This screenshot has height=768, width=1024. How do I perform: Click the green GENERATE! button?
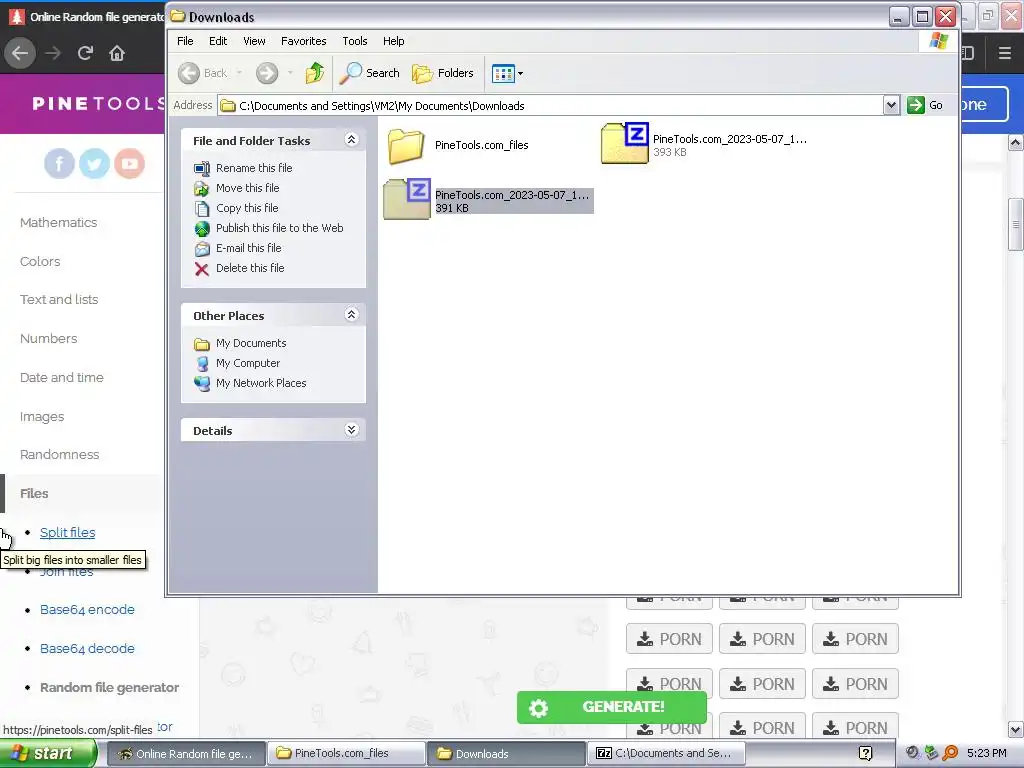(x=611, y=707)
